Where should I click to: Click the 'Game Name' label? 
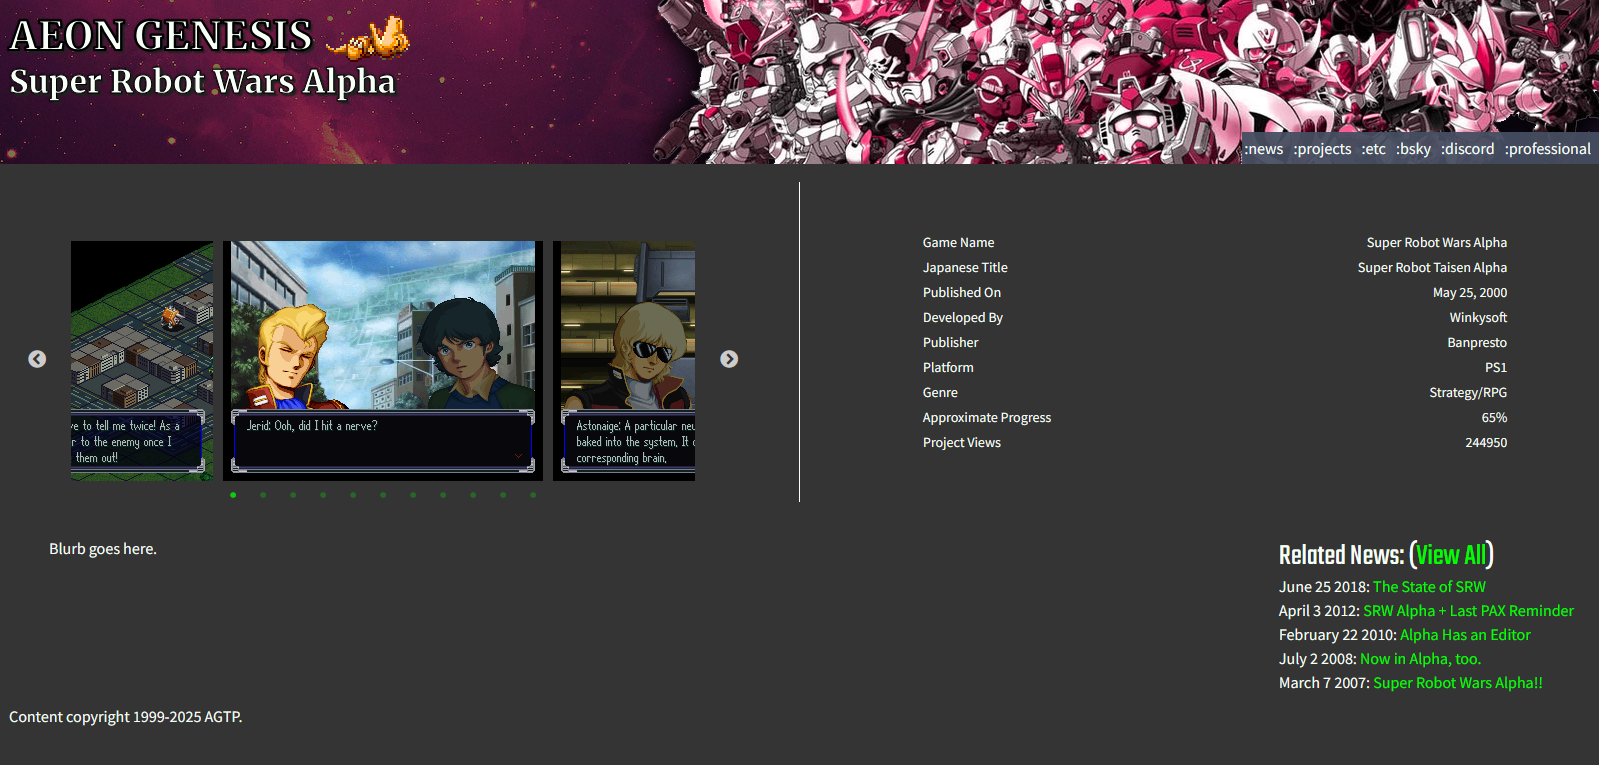[x=958, y=243]
